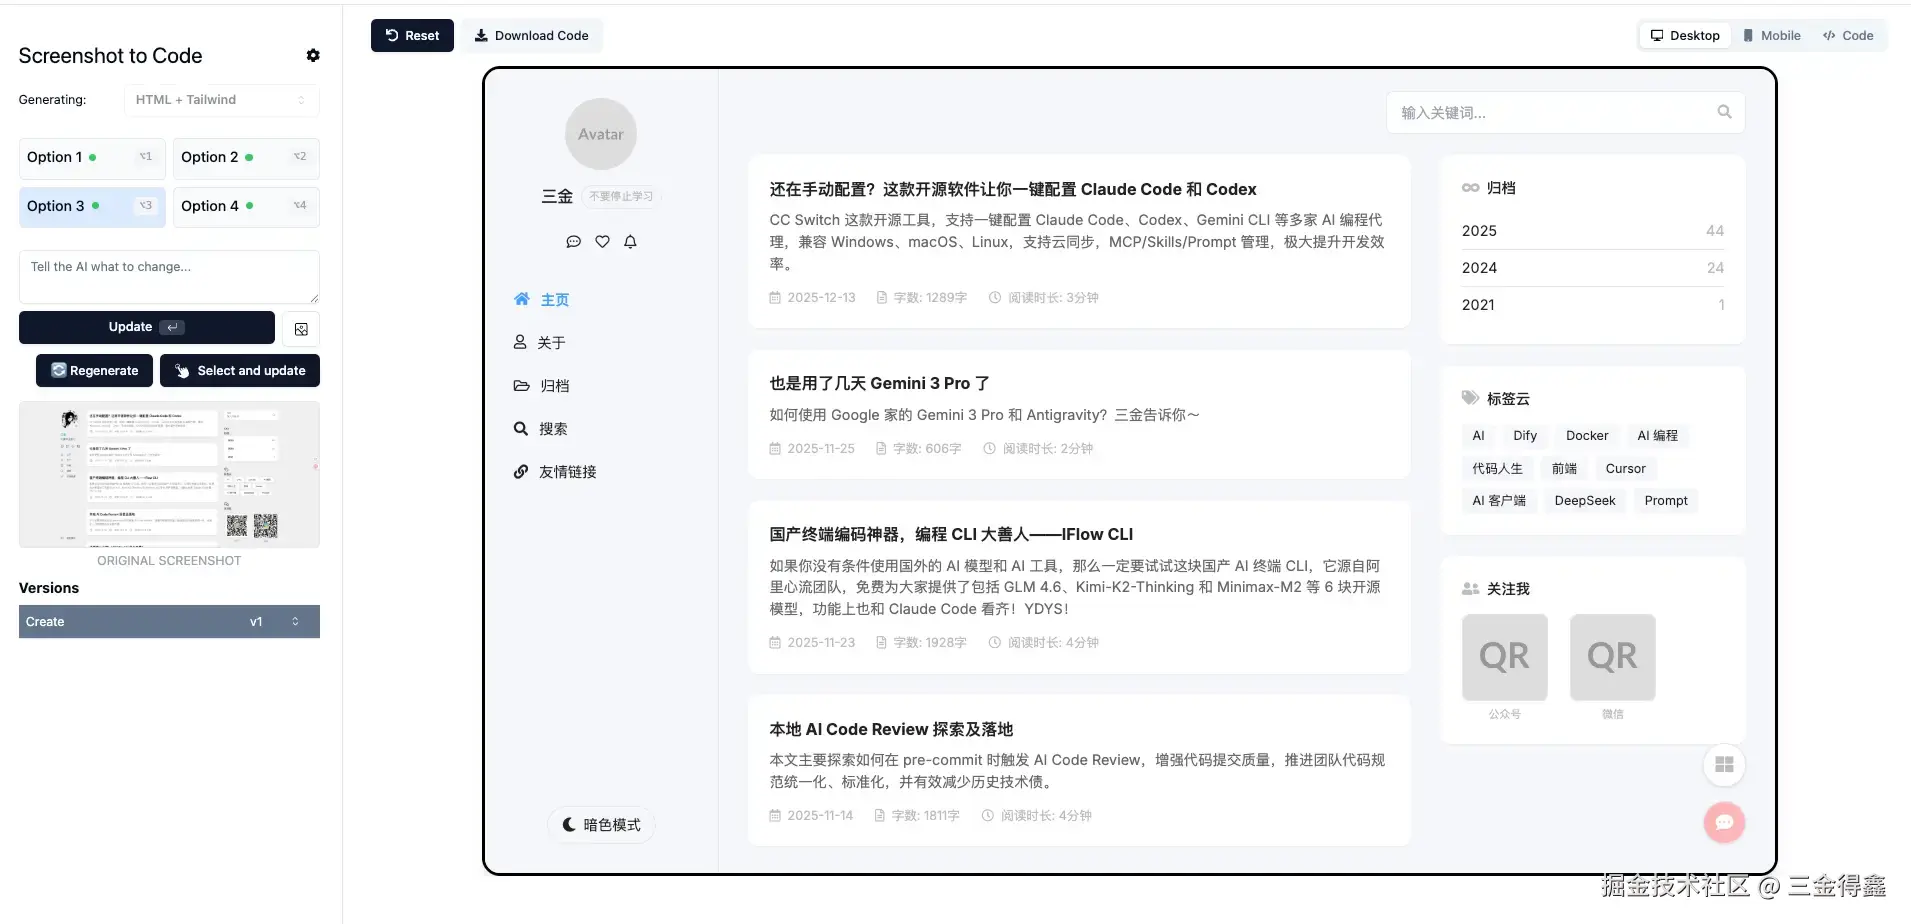
Task: Click the Download Code button
Action: [532, 35]
